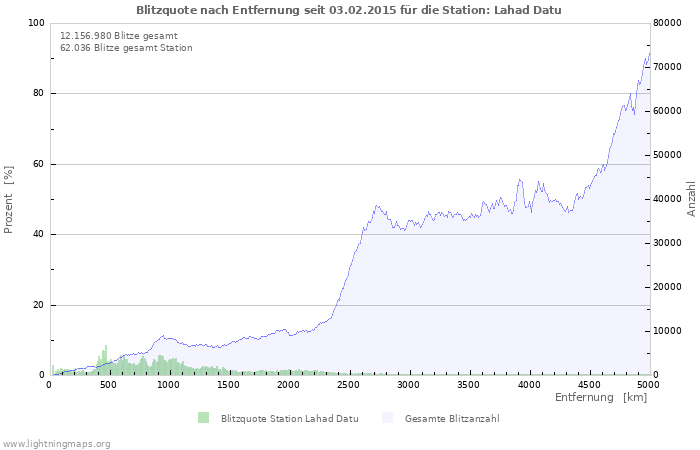Click the 5000 tick on the distance axis
Screen dimensions: 700x450
648,385
